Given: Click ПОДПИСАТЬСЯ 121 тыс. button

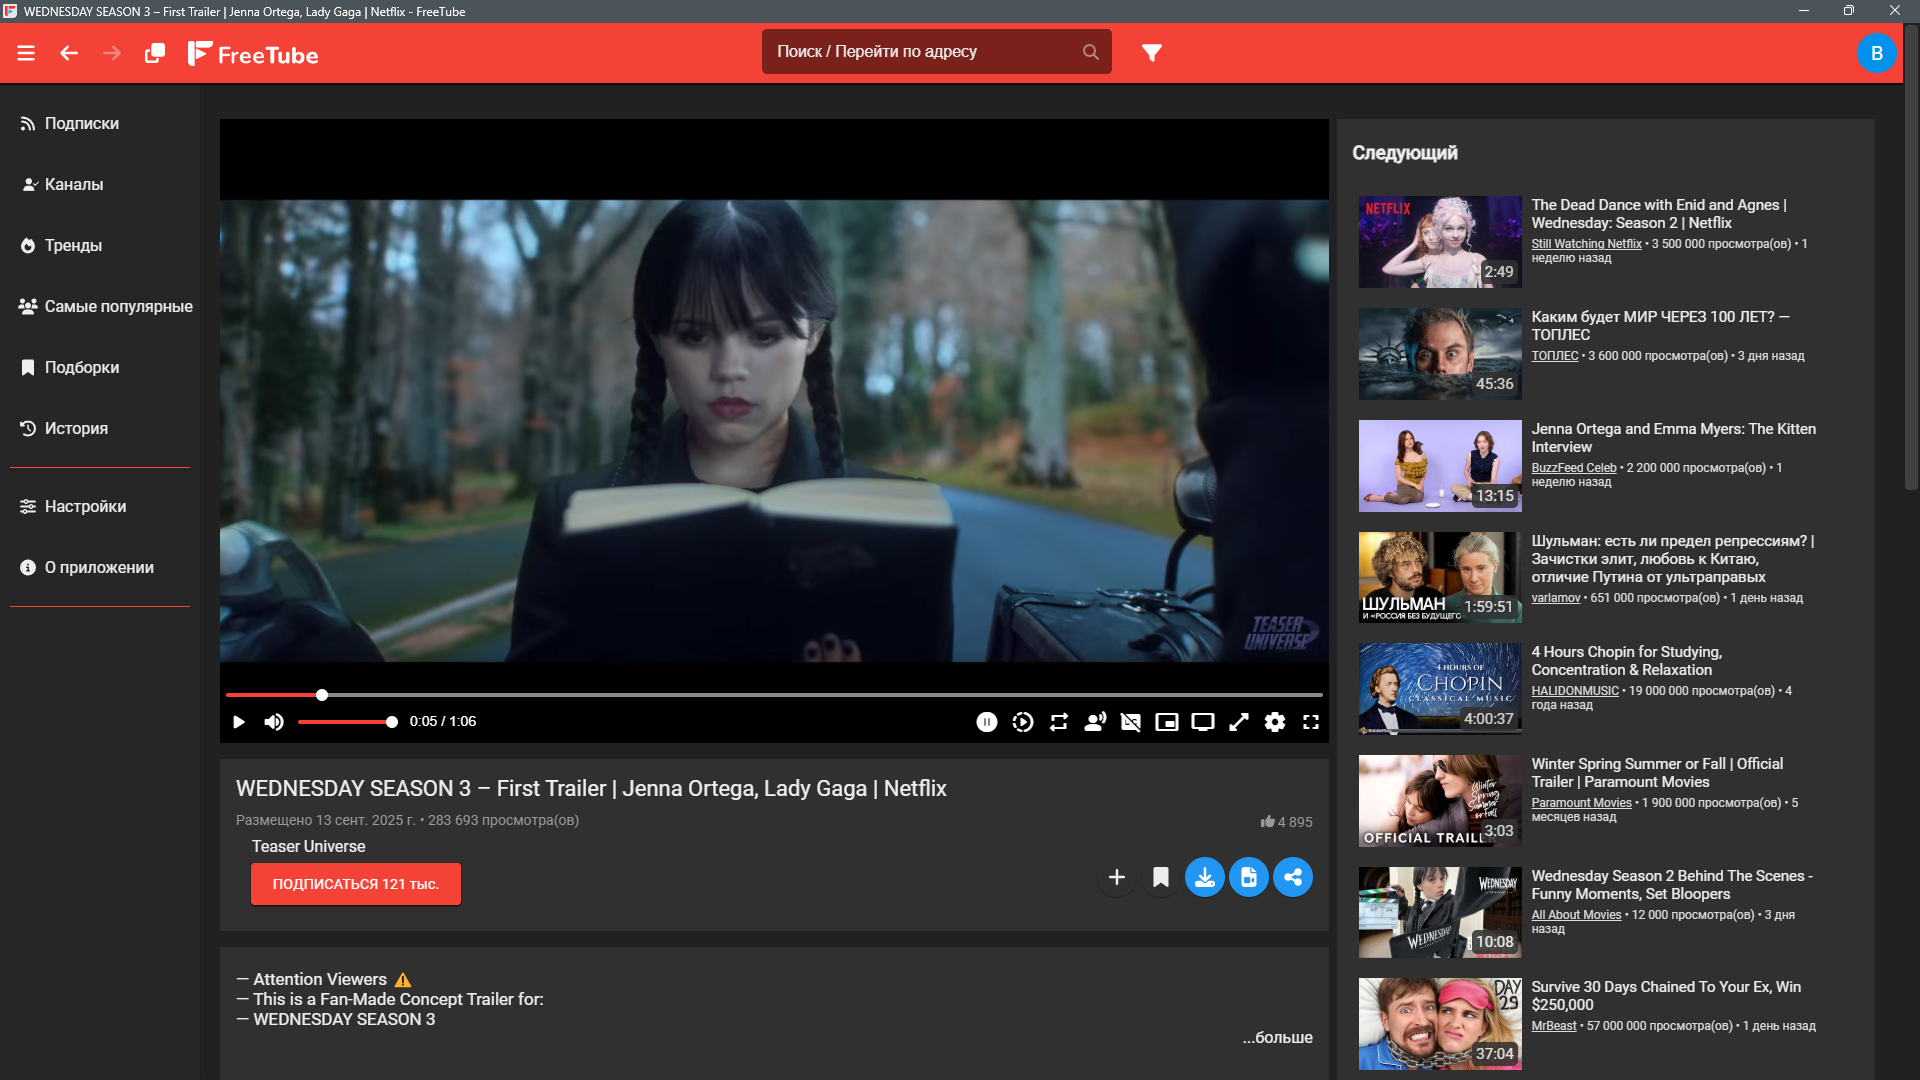Looking at the screenshot, I should 356,884.
